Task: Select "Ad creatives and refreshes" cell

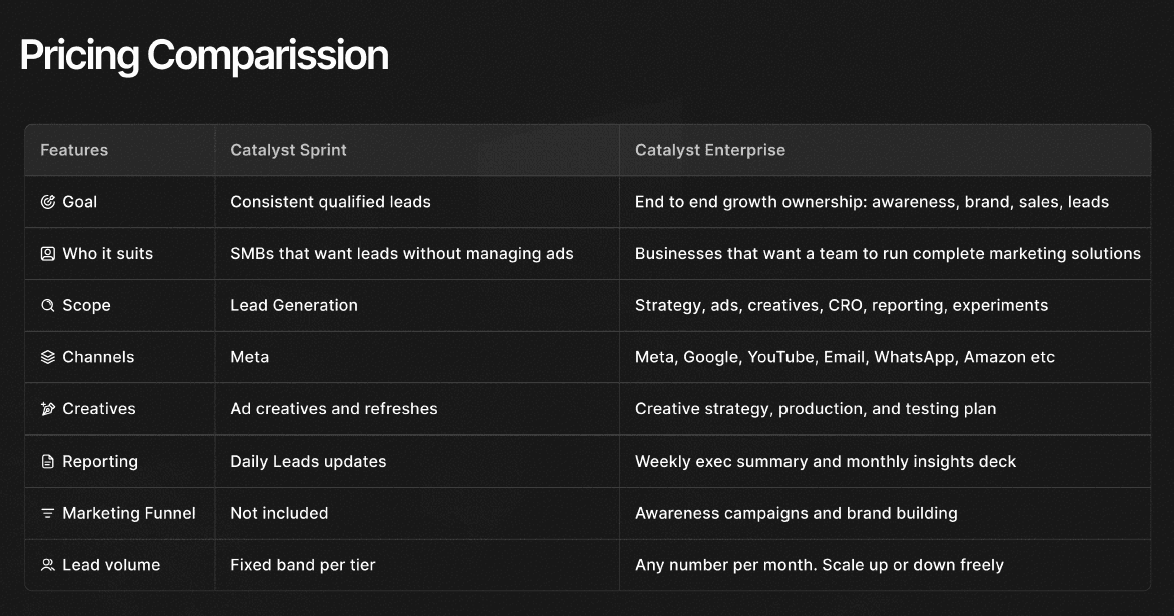Action: click(x=333, y=408)
